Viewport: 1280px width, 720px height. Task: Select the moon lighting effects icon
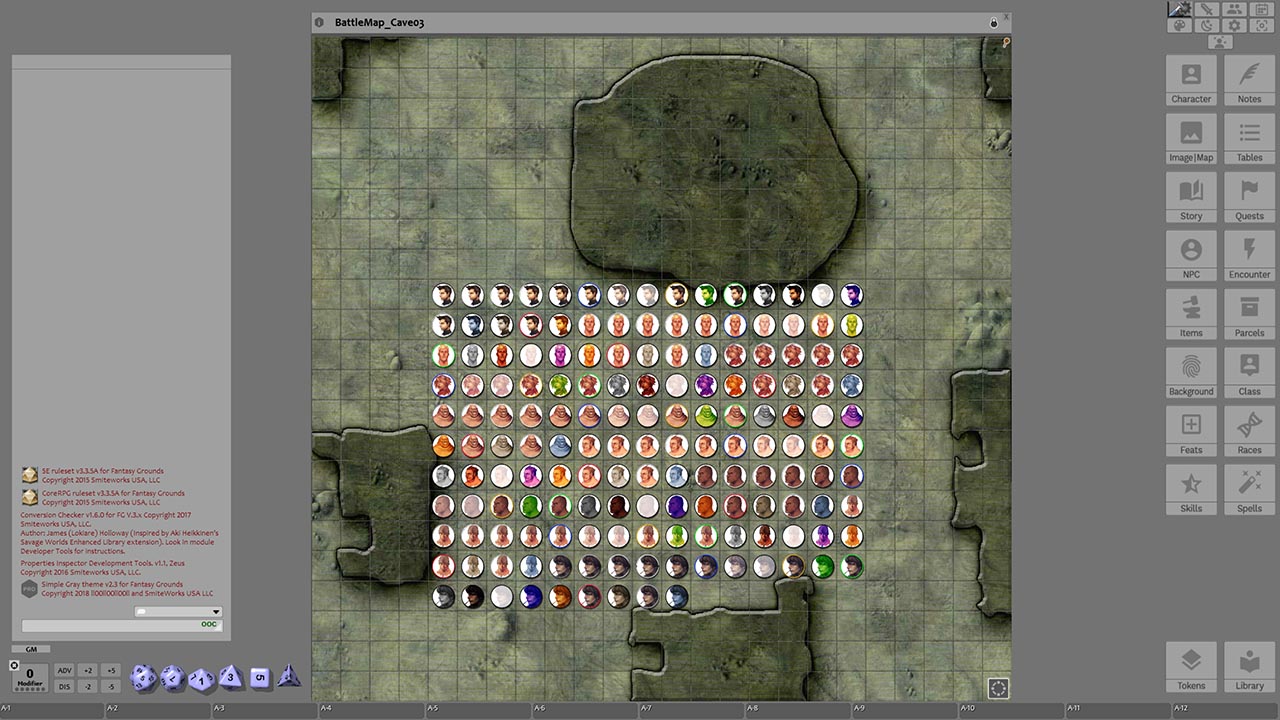click(1207, 26)
